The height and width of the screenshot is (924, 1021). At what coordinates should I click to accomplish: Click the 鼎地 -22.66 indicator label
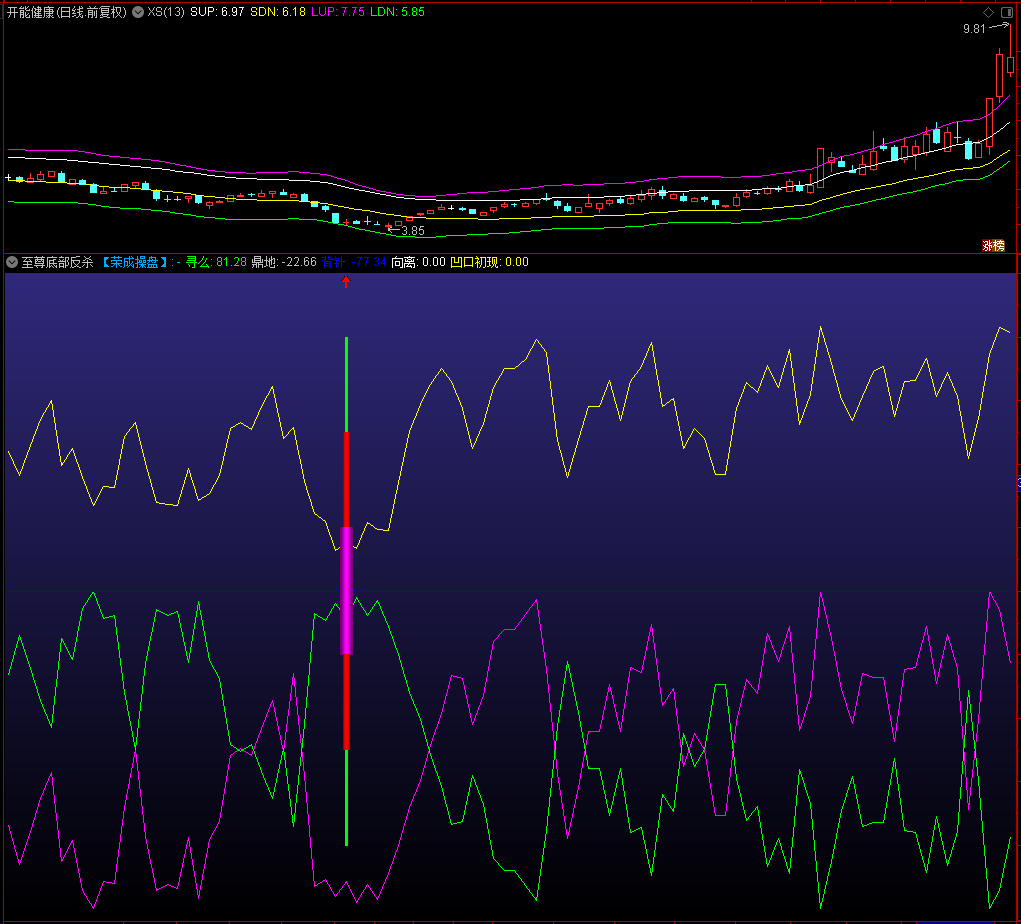click(283, 262)
